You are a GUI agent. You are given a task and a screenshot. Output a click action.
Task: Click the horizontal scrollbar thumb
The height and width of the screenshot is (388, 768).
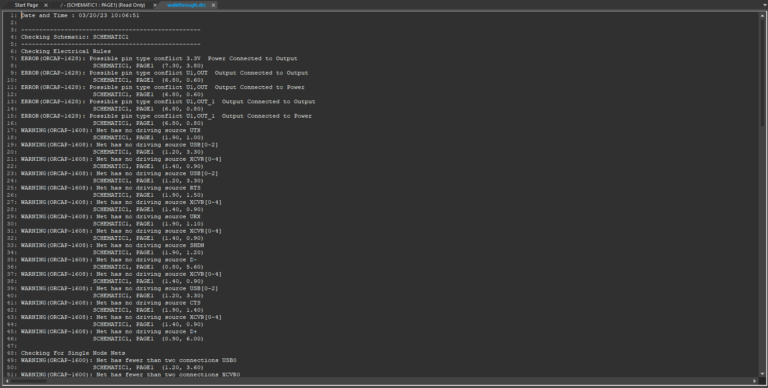28,381
